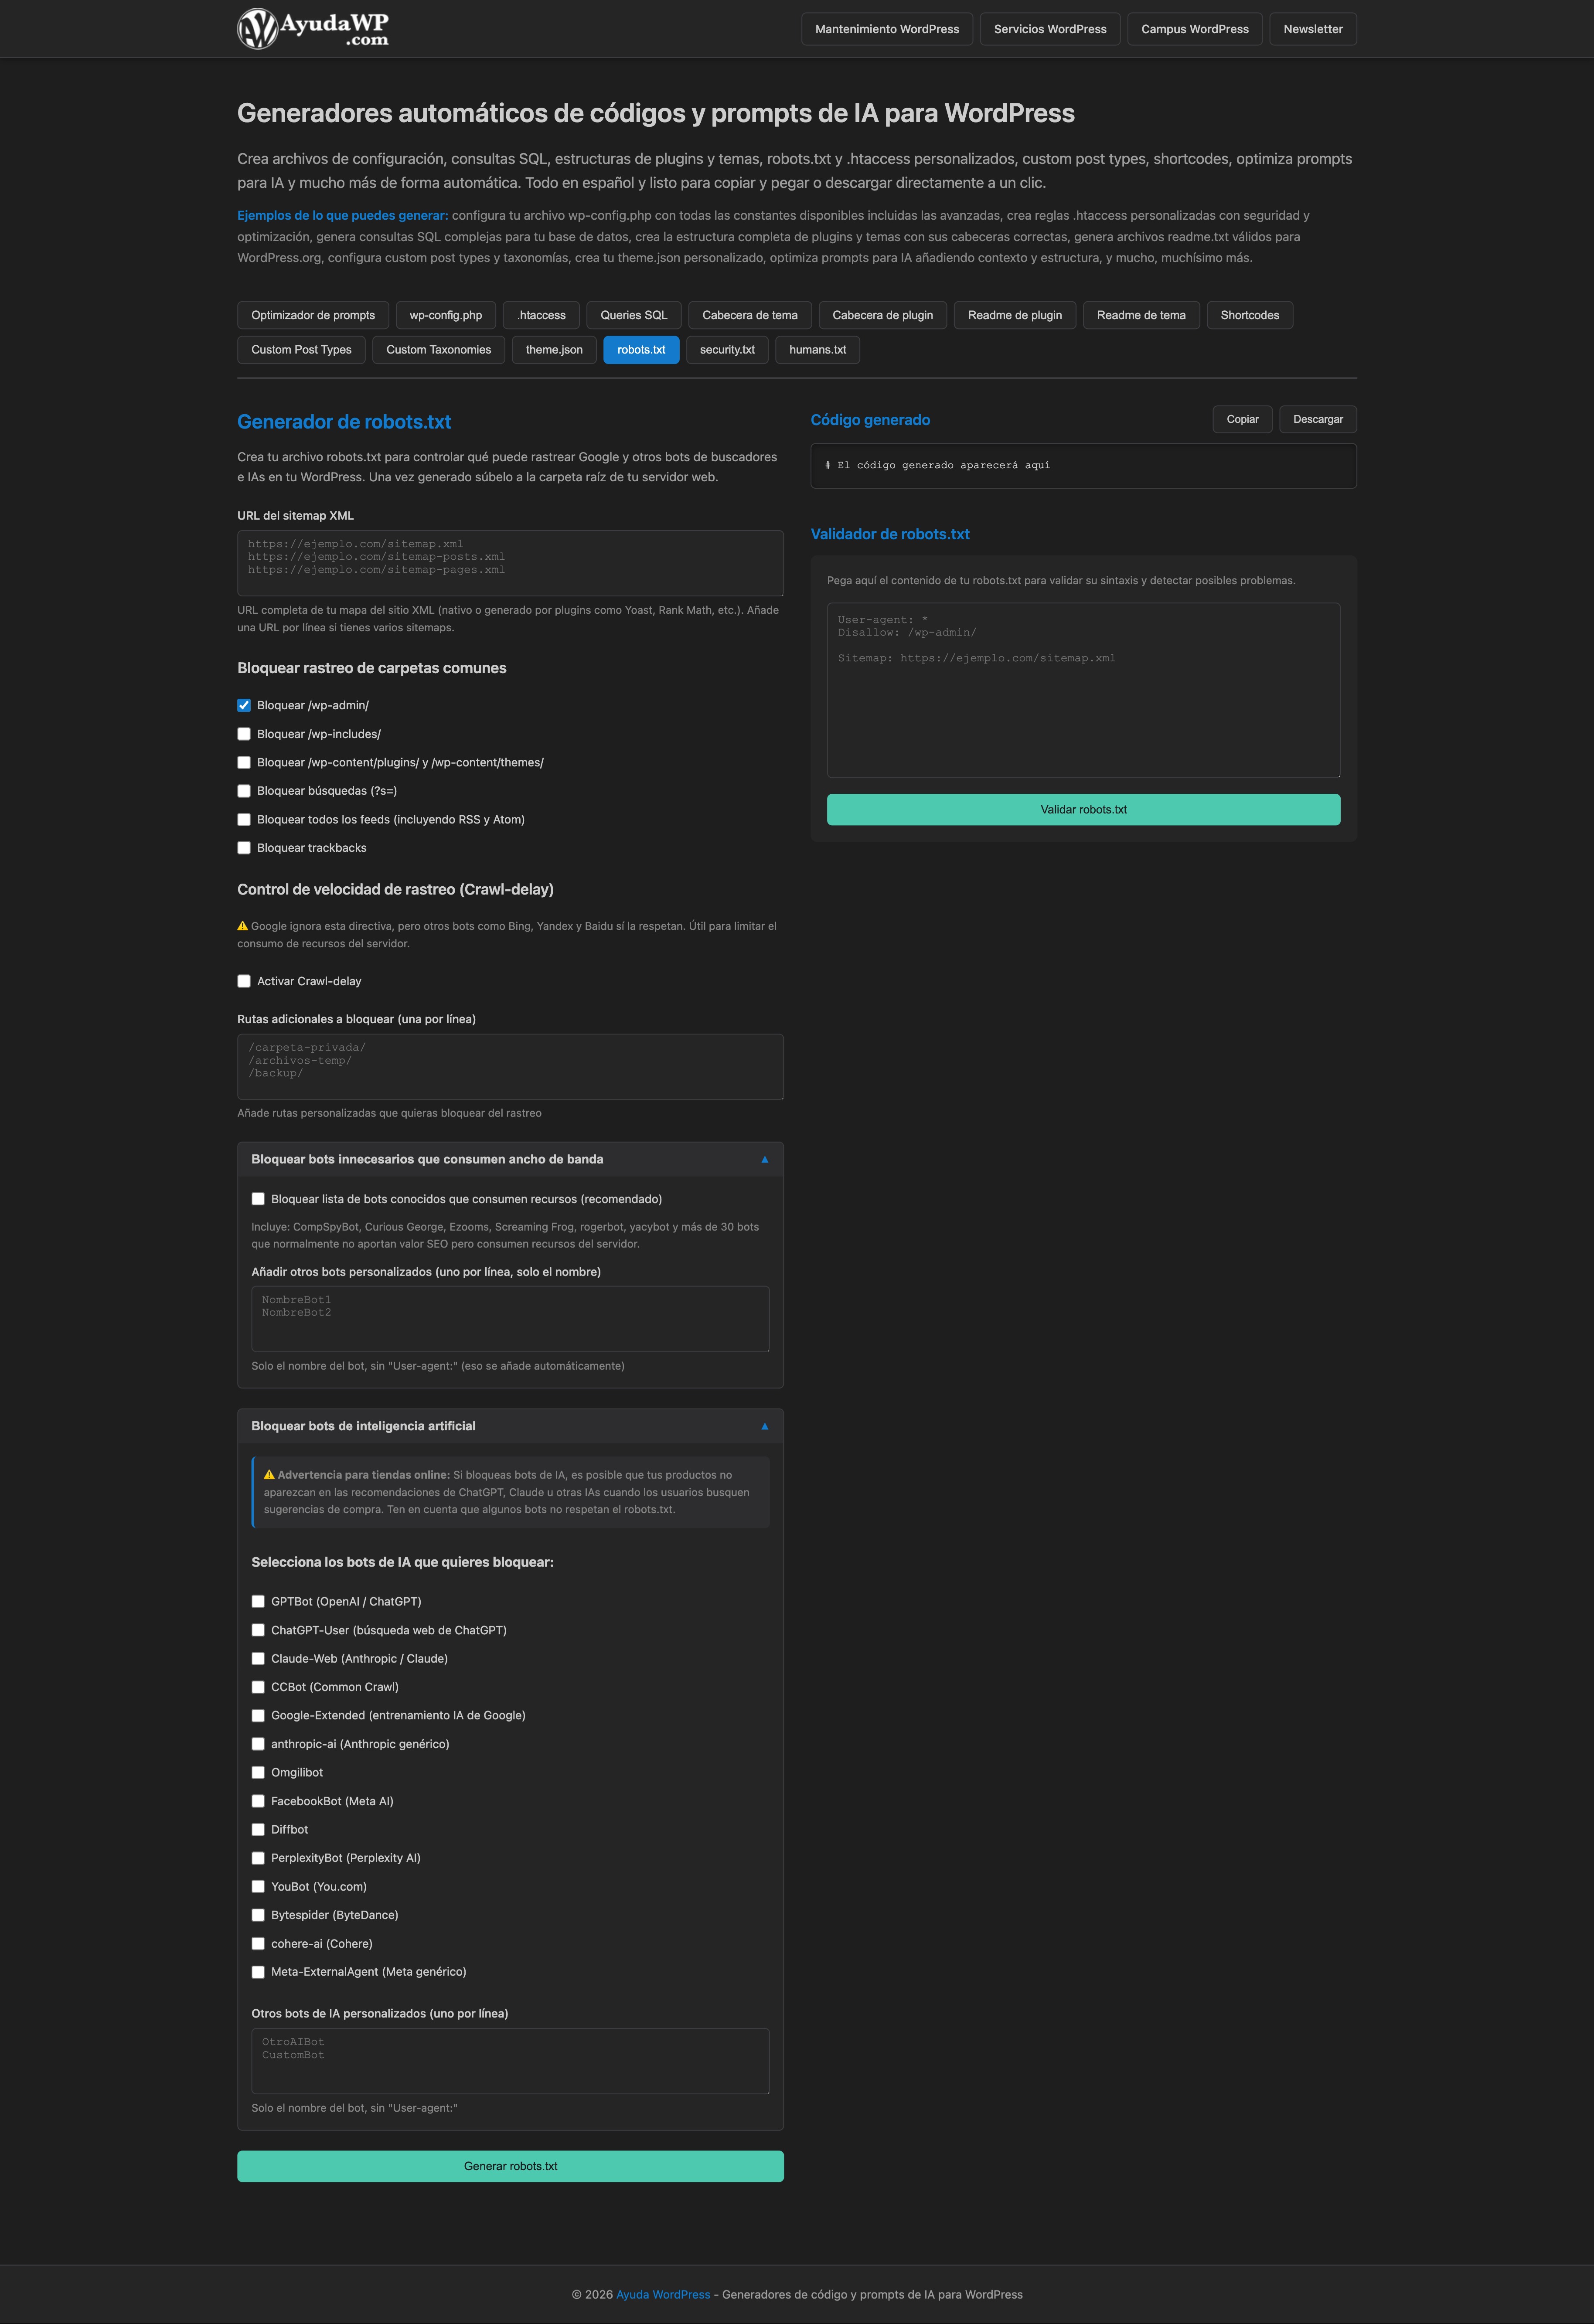Uncheck the Bloquear /wp-admin/ checkbox

[244, 705]
